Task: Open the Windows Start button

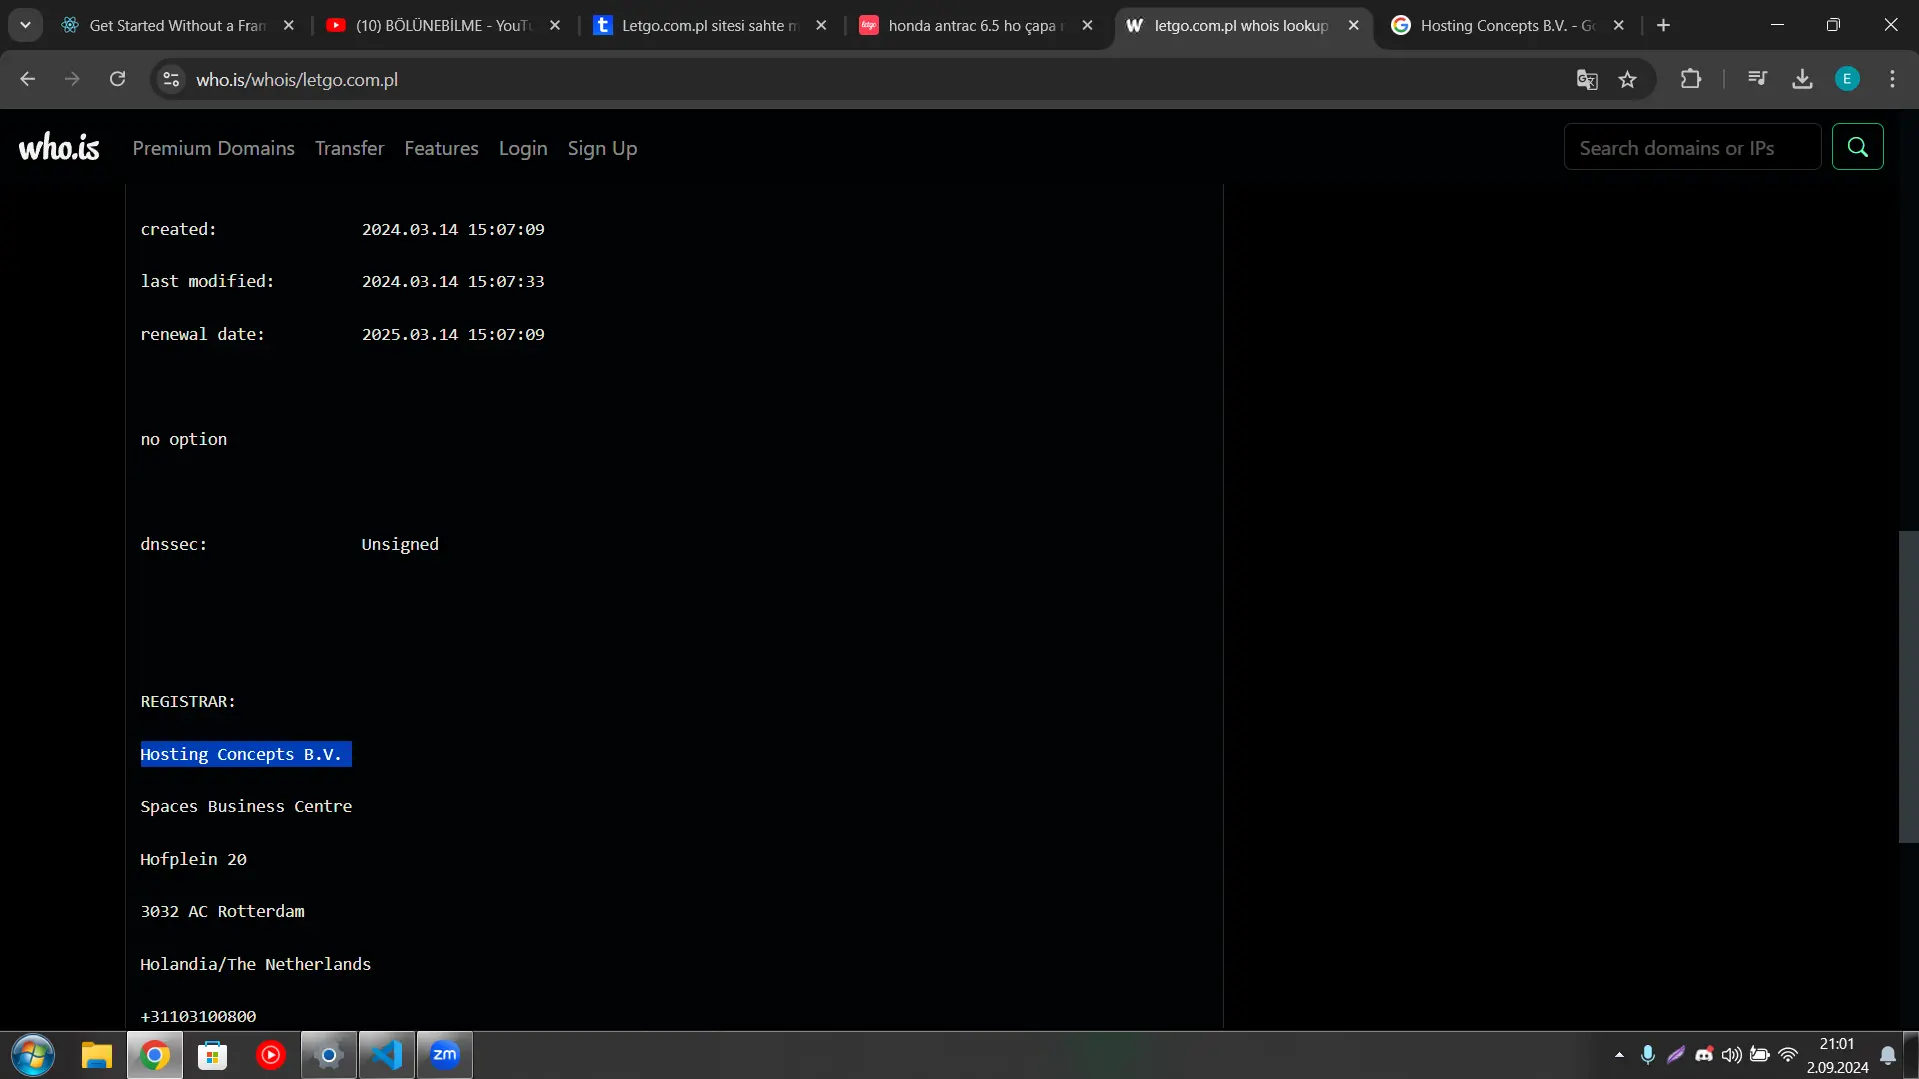Action: point(32,1055)
